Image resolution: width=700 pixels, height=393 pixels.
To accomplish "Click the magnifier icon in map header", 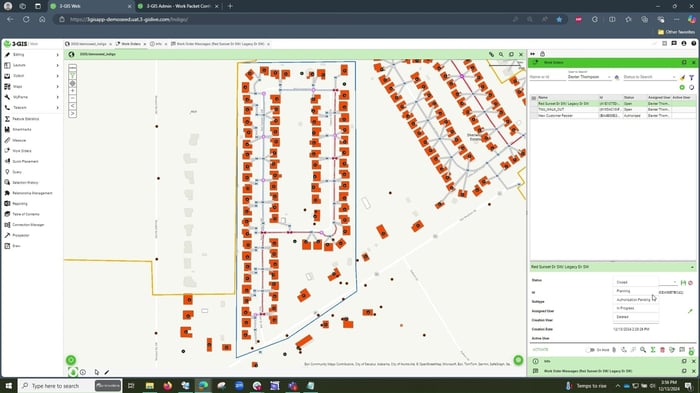I will point(501,54).
